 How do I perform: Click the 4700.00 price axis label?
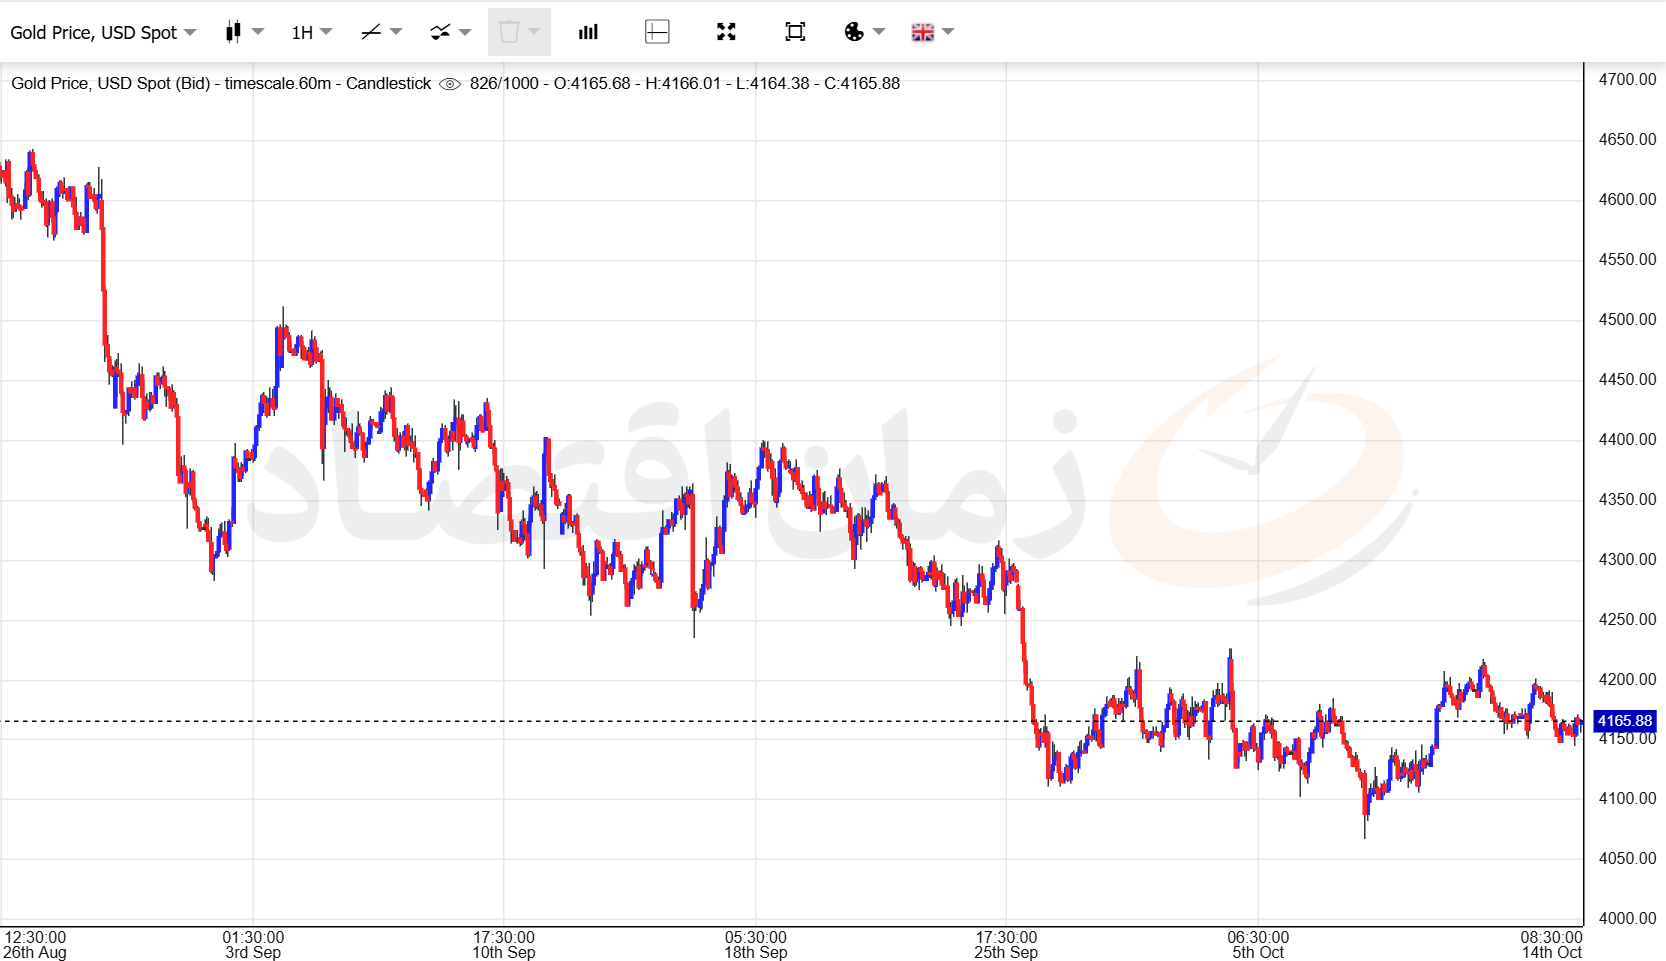click(1627, 79)
